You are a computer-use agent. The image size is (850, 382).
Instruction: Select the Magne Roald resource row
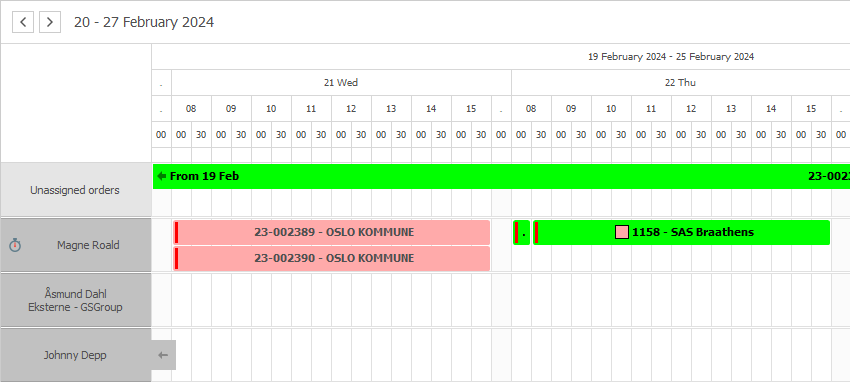(75, 245)
